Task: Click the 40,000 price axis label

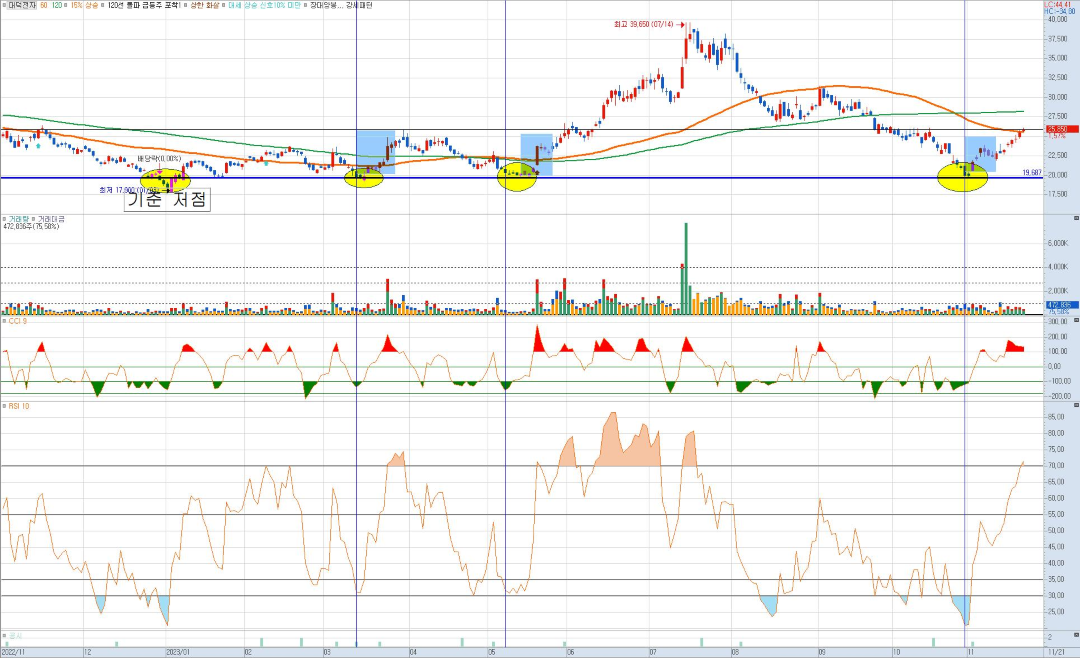Action: 1057,19
